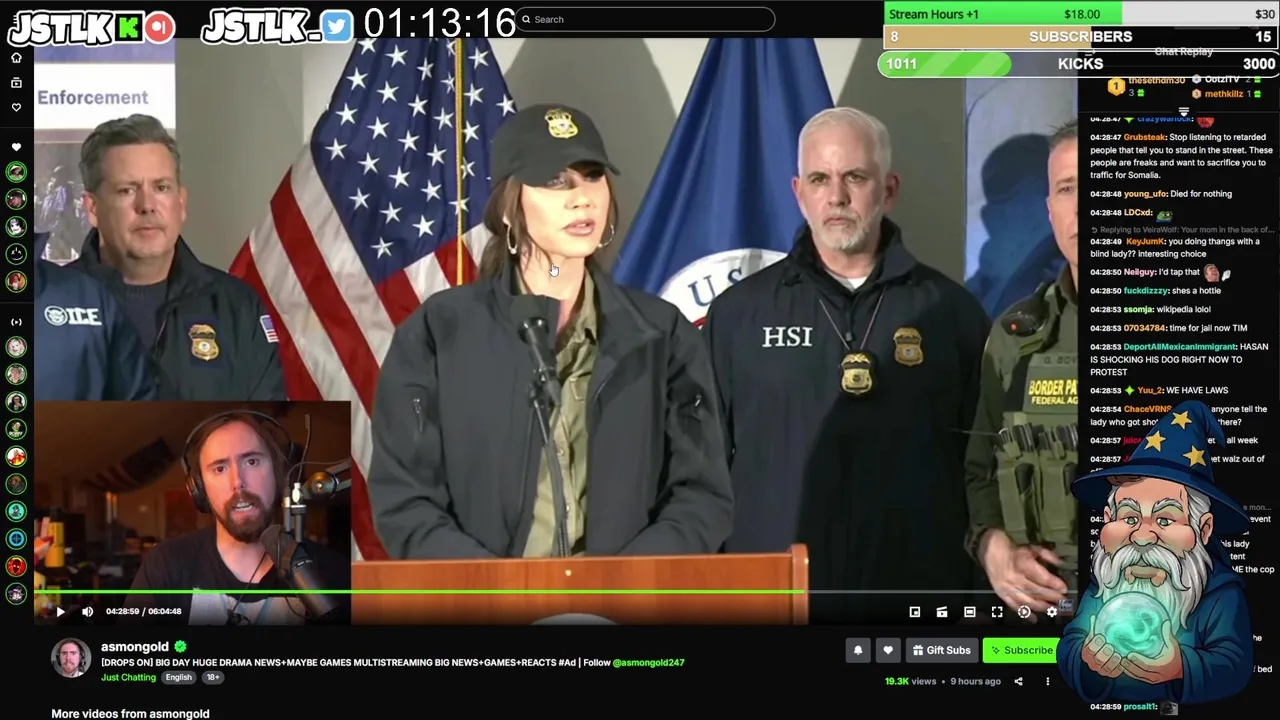
Task: Open the @asmongold247 link in title
Action: 648,662
